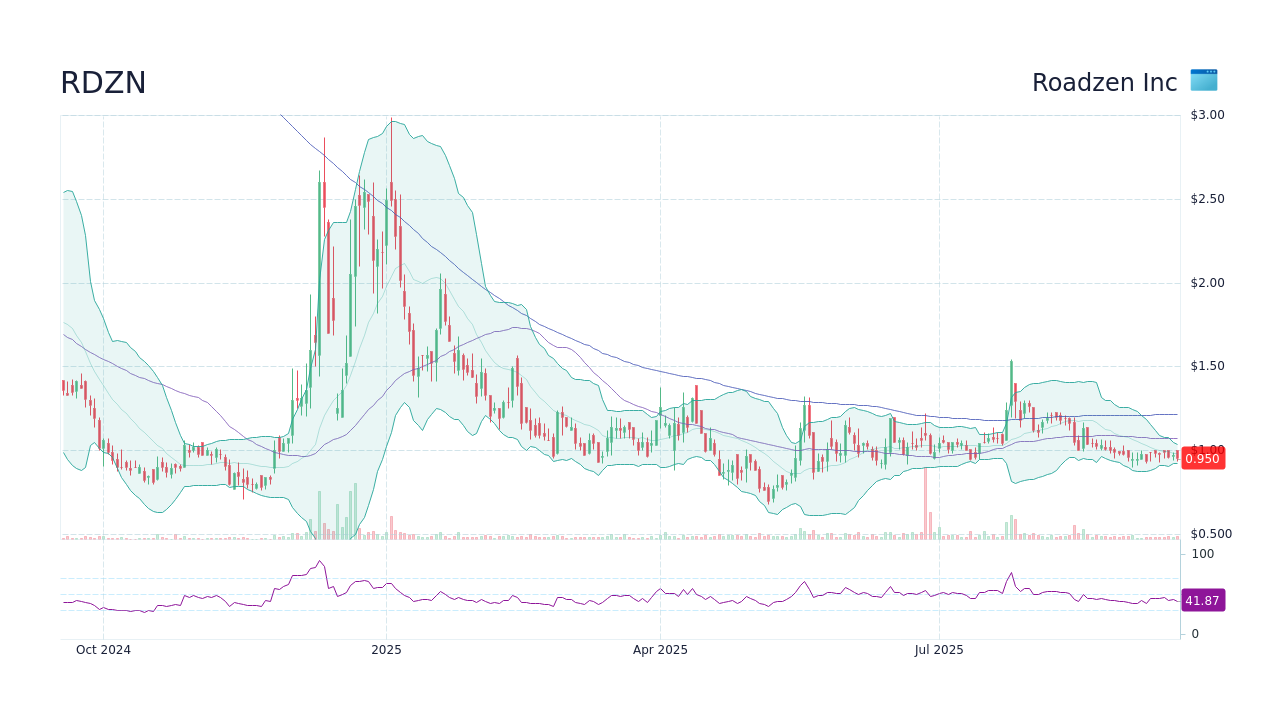Open the Roadzen Inc company name link
This screenshot has width=1280, height=720.
(x=1104, y=82)
